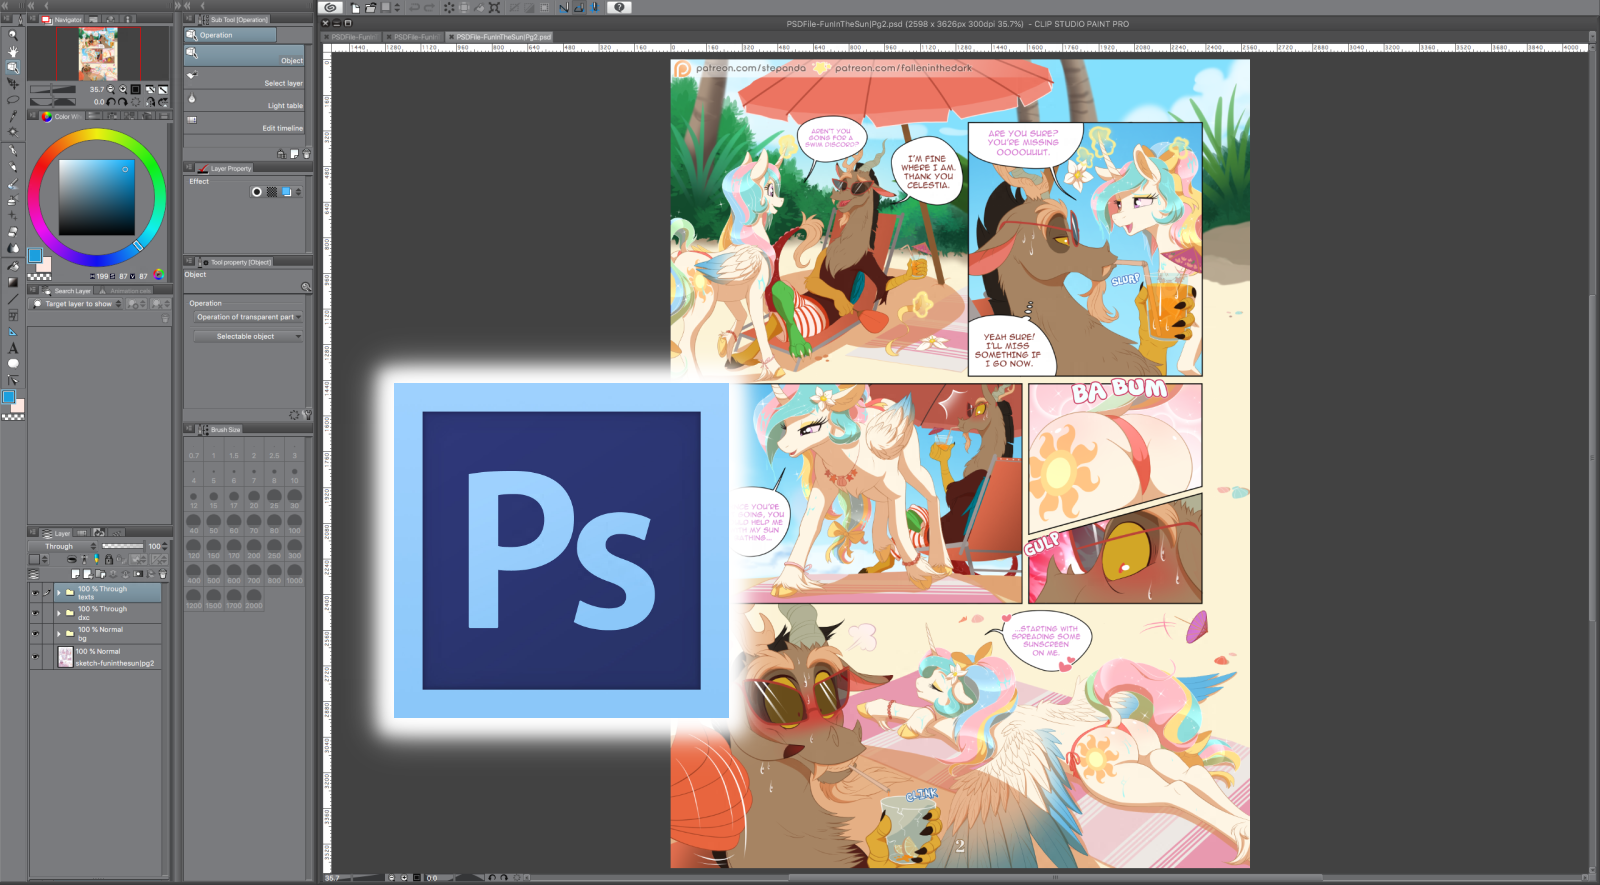1600x885 pixels.
Task: Delete layer with trash icon
Action: [163, 574]
